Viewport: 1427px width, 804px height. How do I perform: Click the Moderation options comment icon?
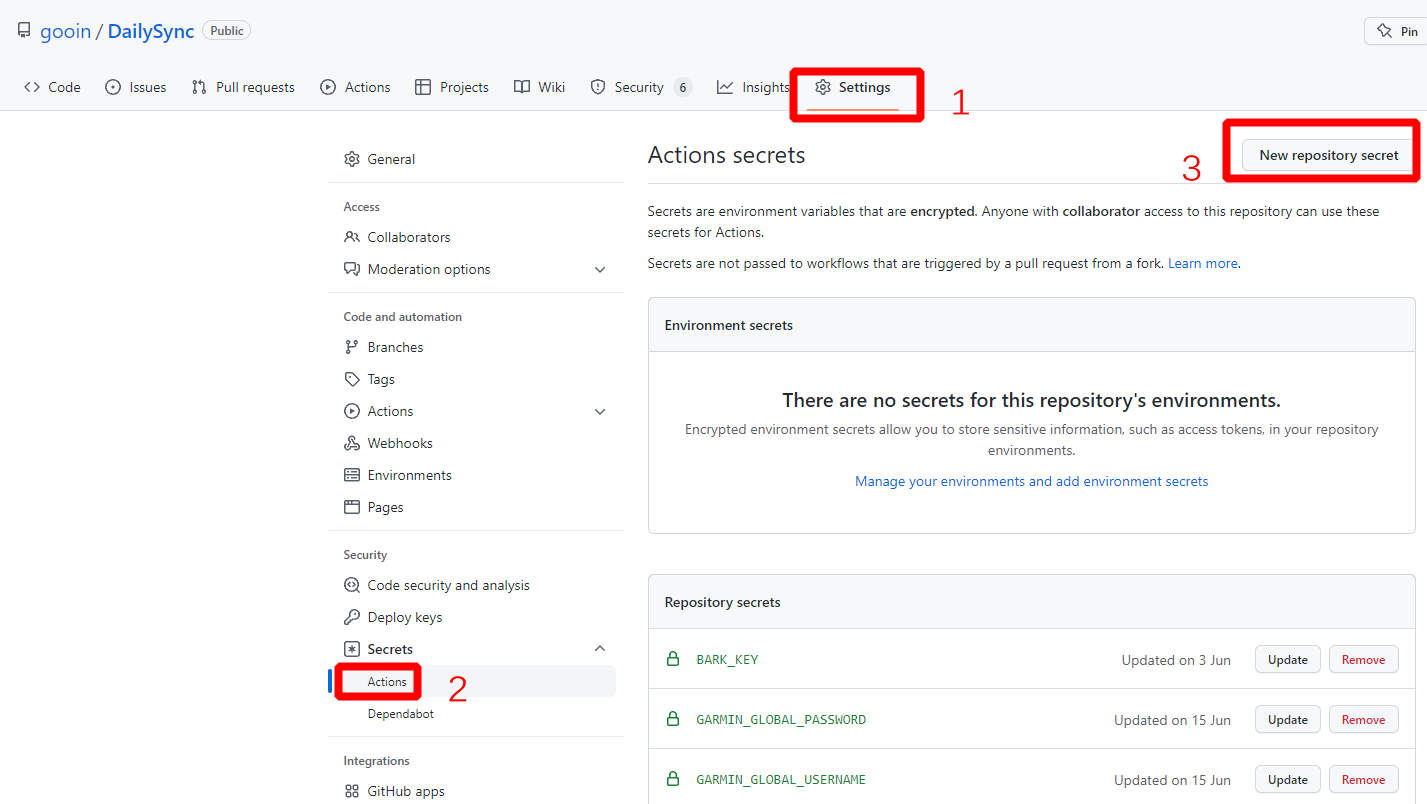pos(352,269)
